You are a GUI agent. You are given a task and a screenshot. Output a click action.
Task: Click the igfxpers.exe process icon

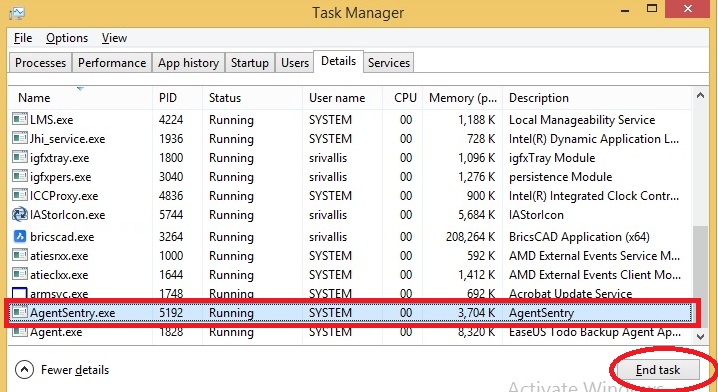tap(20, 176)
